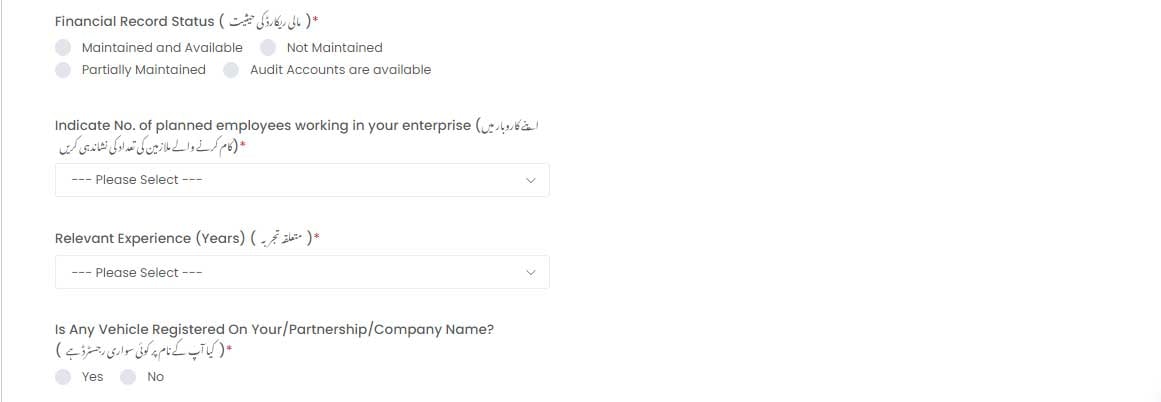The image size is (1161, 402).
Task: Click the No label text
Action: [x=155, y=377]
